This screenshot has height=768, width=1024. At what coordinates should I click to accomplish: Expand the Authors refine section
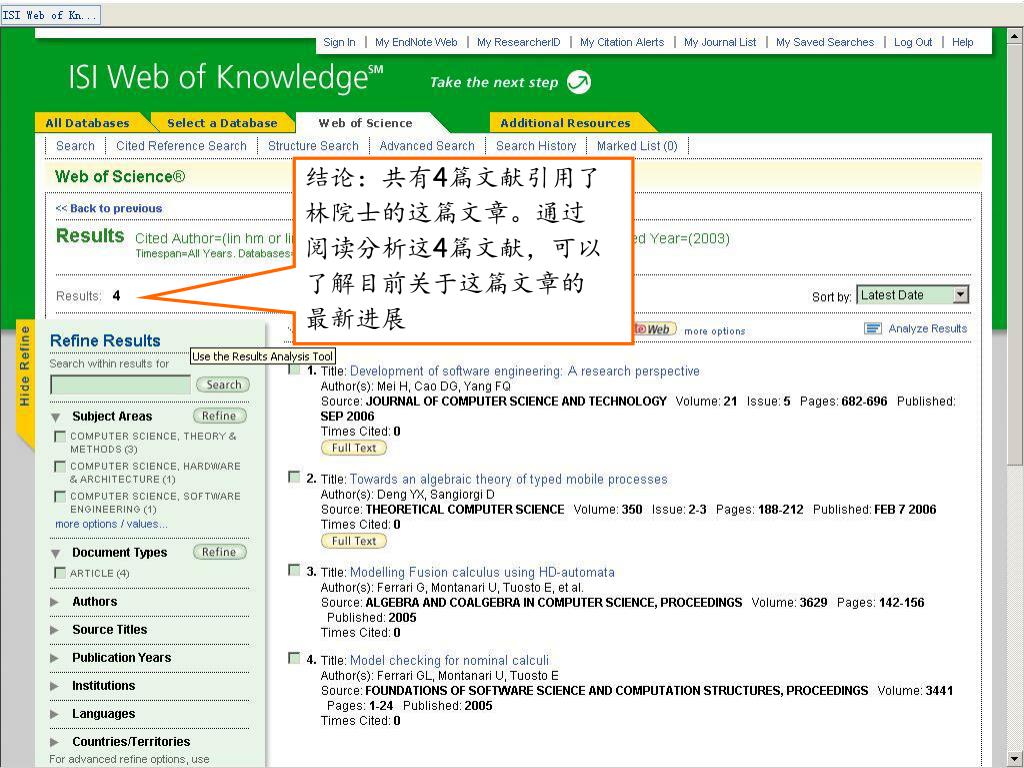click(x=55, y=602)
